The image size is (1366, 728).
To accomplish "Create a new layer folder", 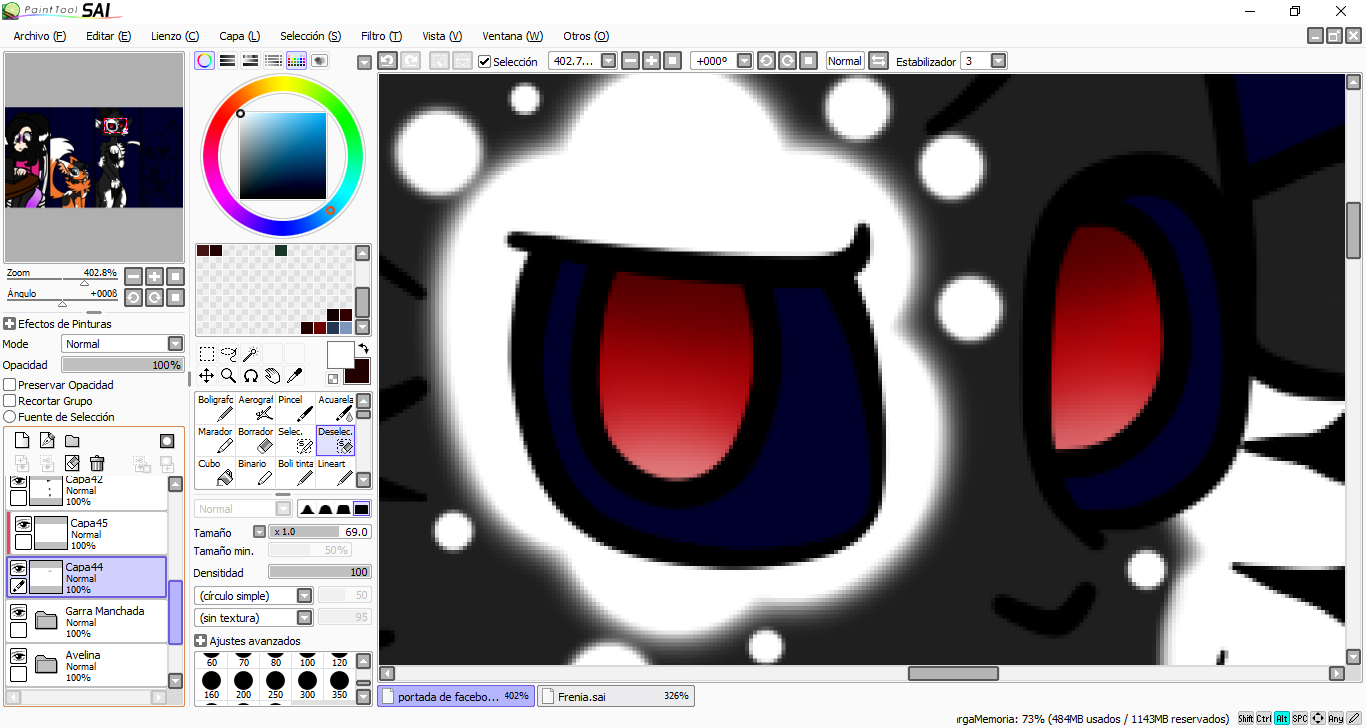I will (x=72, y=441).
